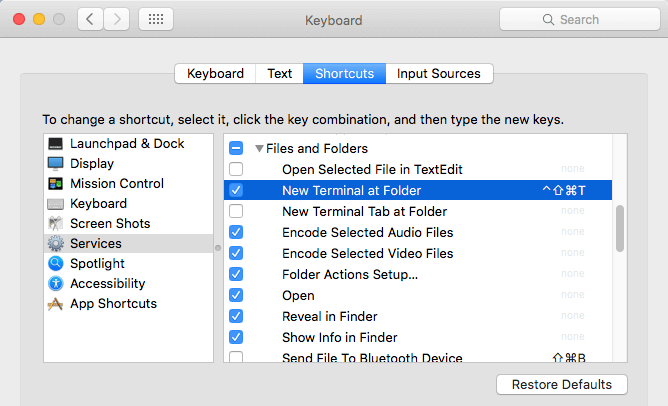Switch to the Input Sources tab
This screenshot has width=668, height=406.
[439, 74]
